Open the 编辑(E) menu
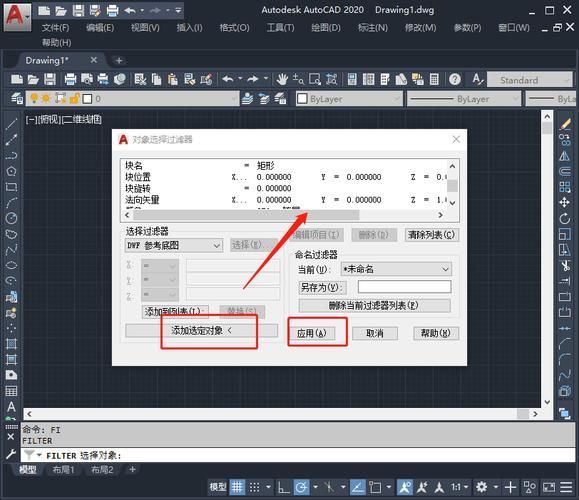Viewport: 579px width, 500px height. click(x=100, y=28)
